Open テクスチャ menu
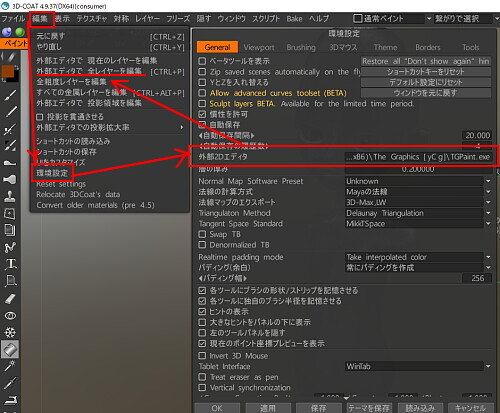The height and width of the screenshot is (413, 500). (x=92, y=19)
